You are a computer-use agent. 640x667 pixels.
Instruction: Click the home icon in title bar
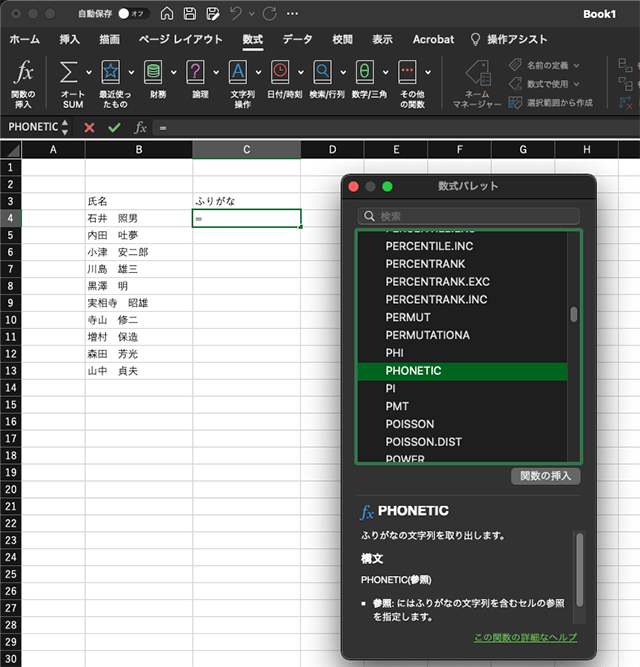pyautogui.click(x=167, y=14)
